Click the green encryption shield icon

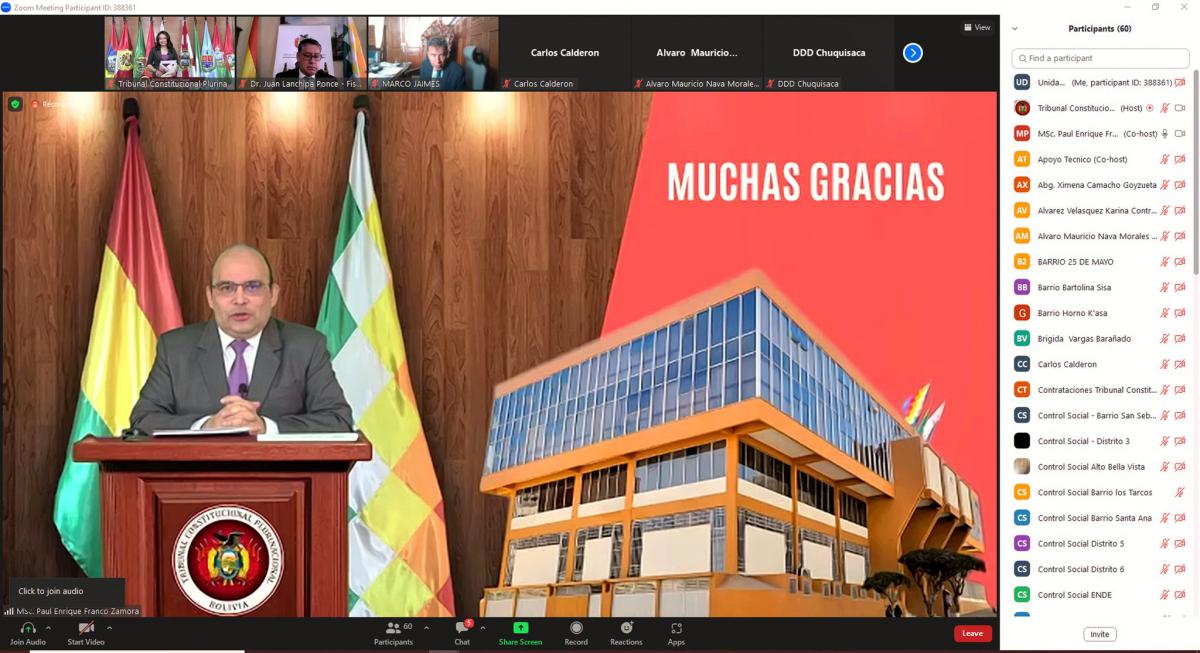pyautogui.click(x=15, y=104)
